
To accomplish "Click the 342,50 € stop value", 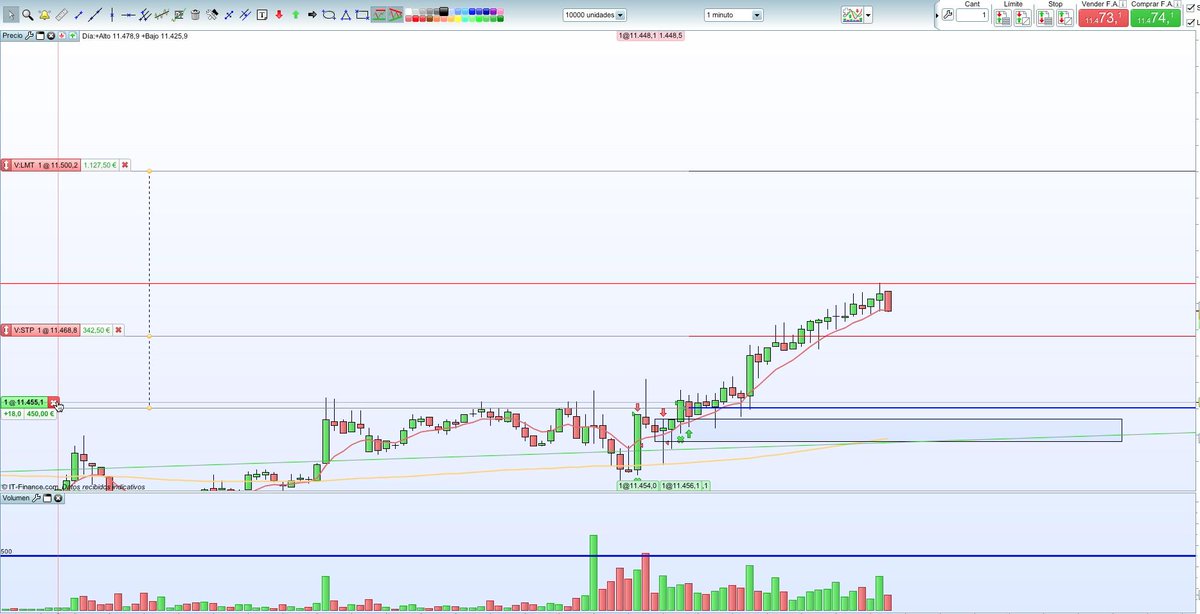I will tap(96, 330).
